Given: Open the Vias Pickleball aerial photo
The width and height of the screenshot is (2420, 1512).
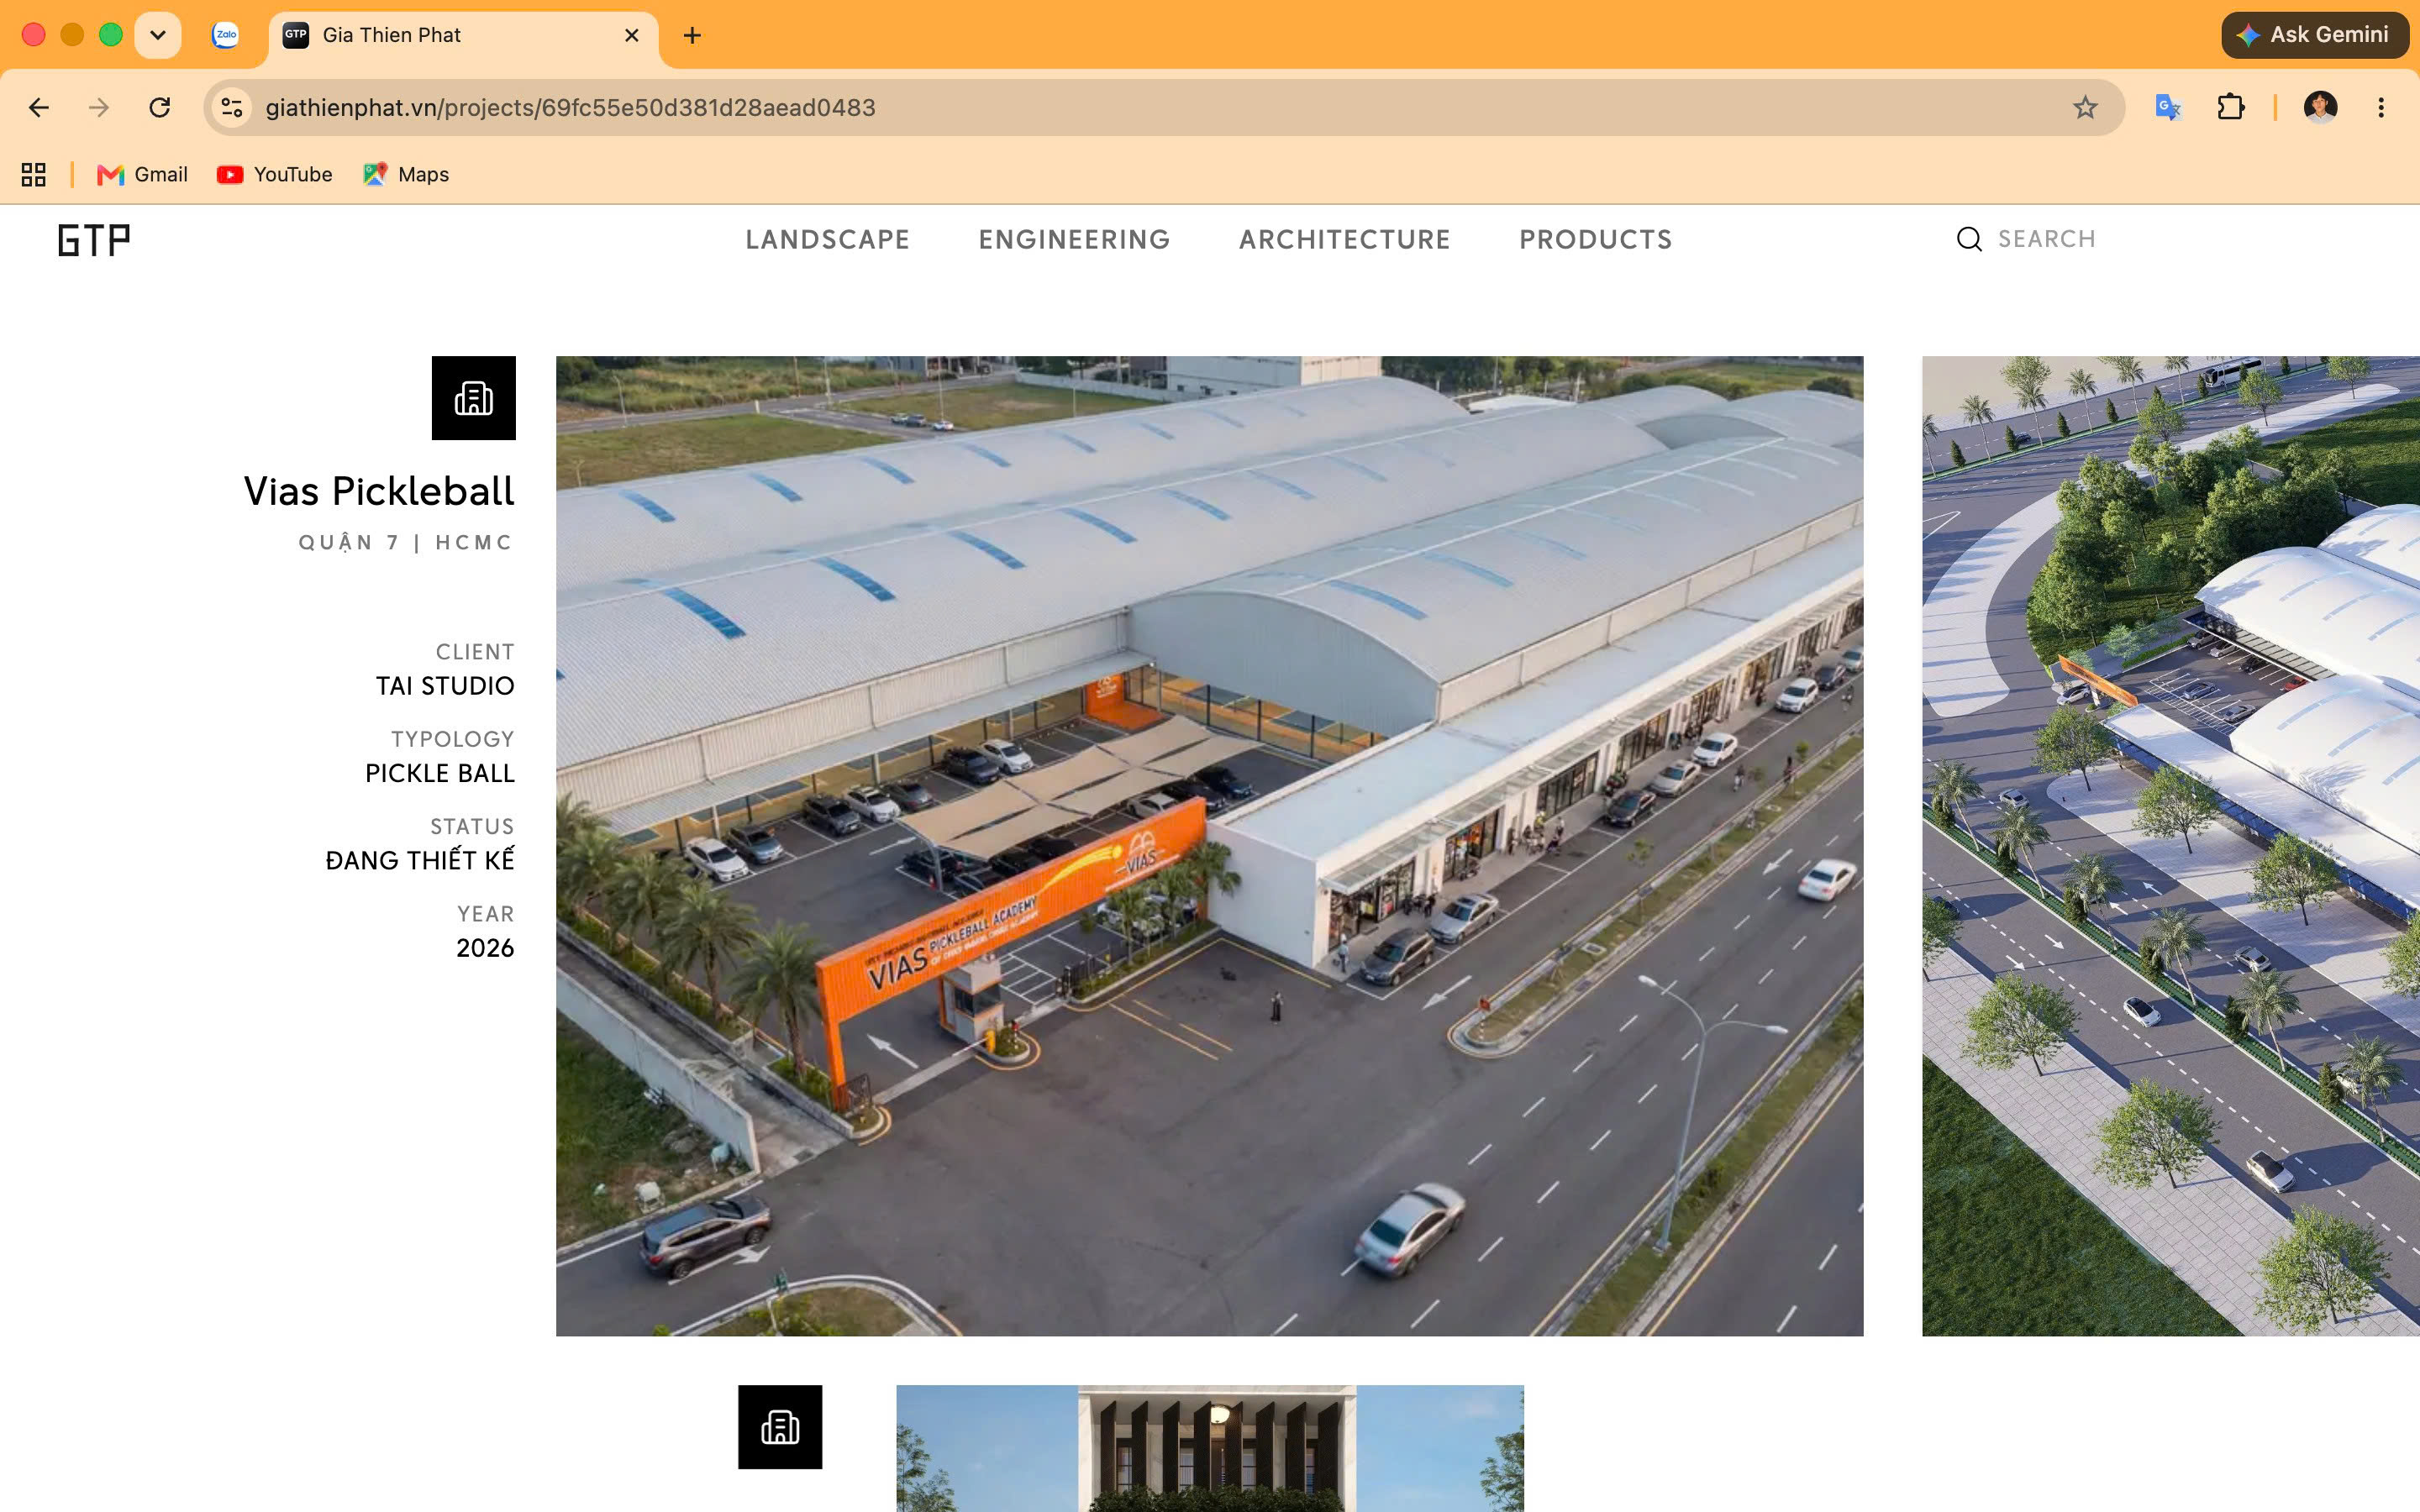Looking at the screenshot, I should (x=1210, y=846).
